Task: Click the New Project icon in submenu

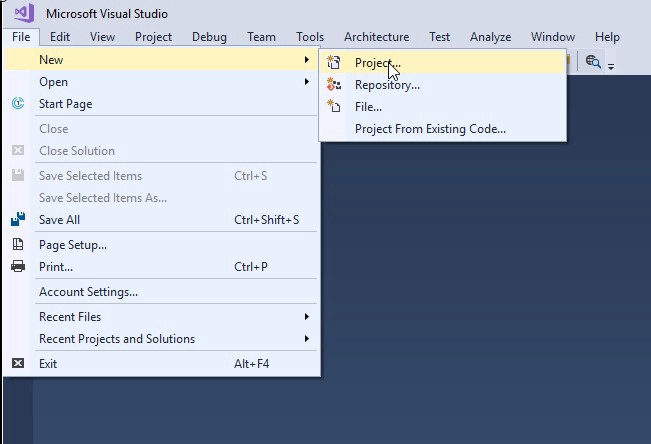Action: point(334,62)
